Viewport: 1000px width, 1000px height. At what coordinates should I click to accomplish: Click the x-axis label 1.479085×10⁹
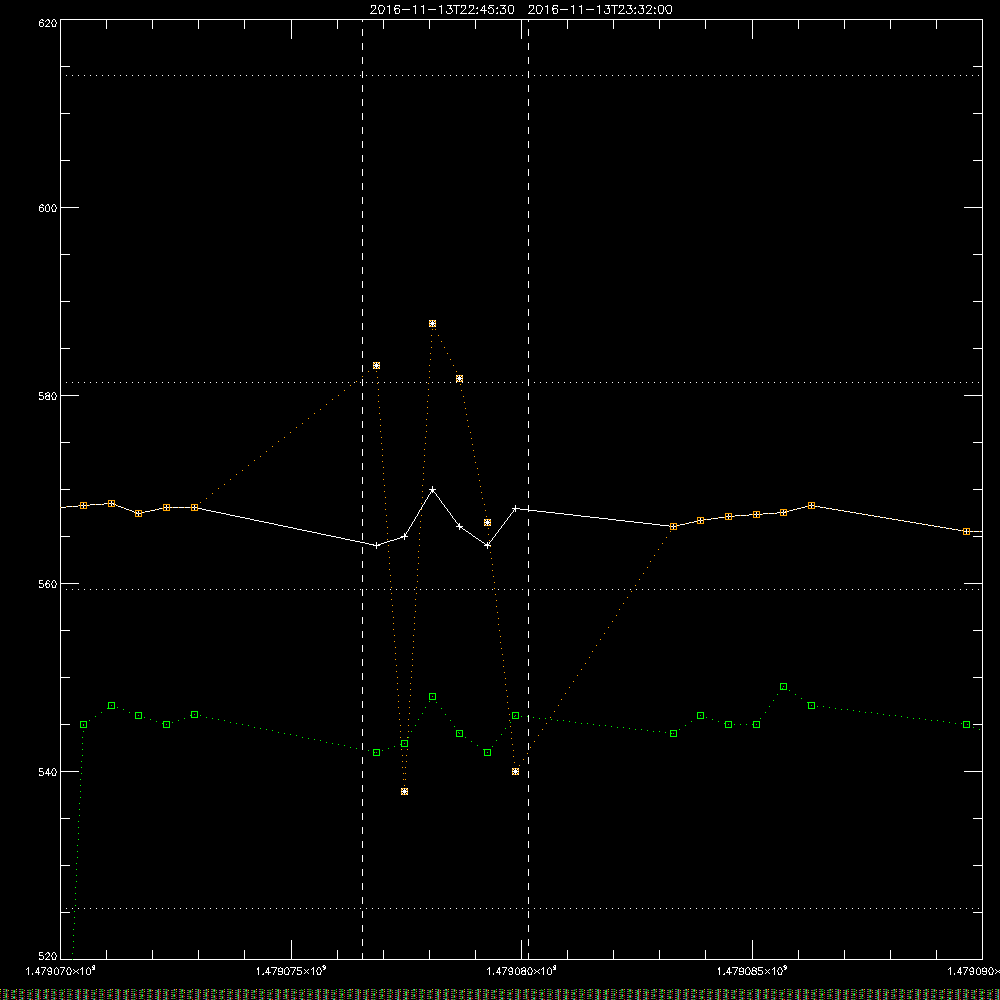pyautogui.click(x=752, y=971)
